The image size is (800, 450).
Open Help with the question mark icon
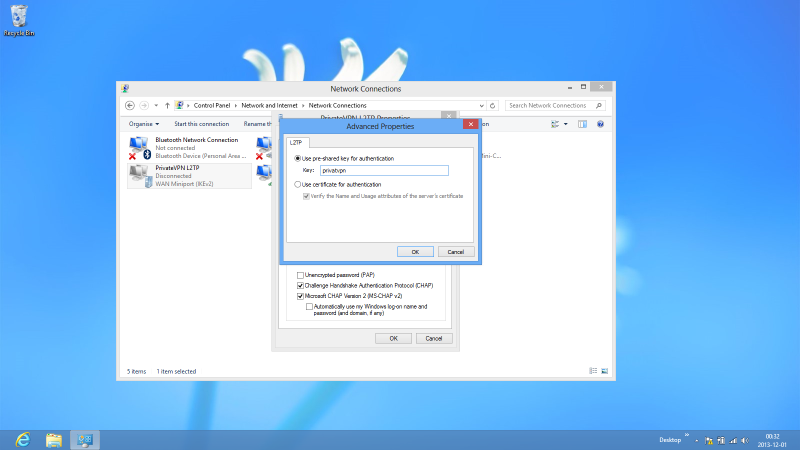(x=600, y=124)
